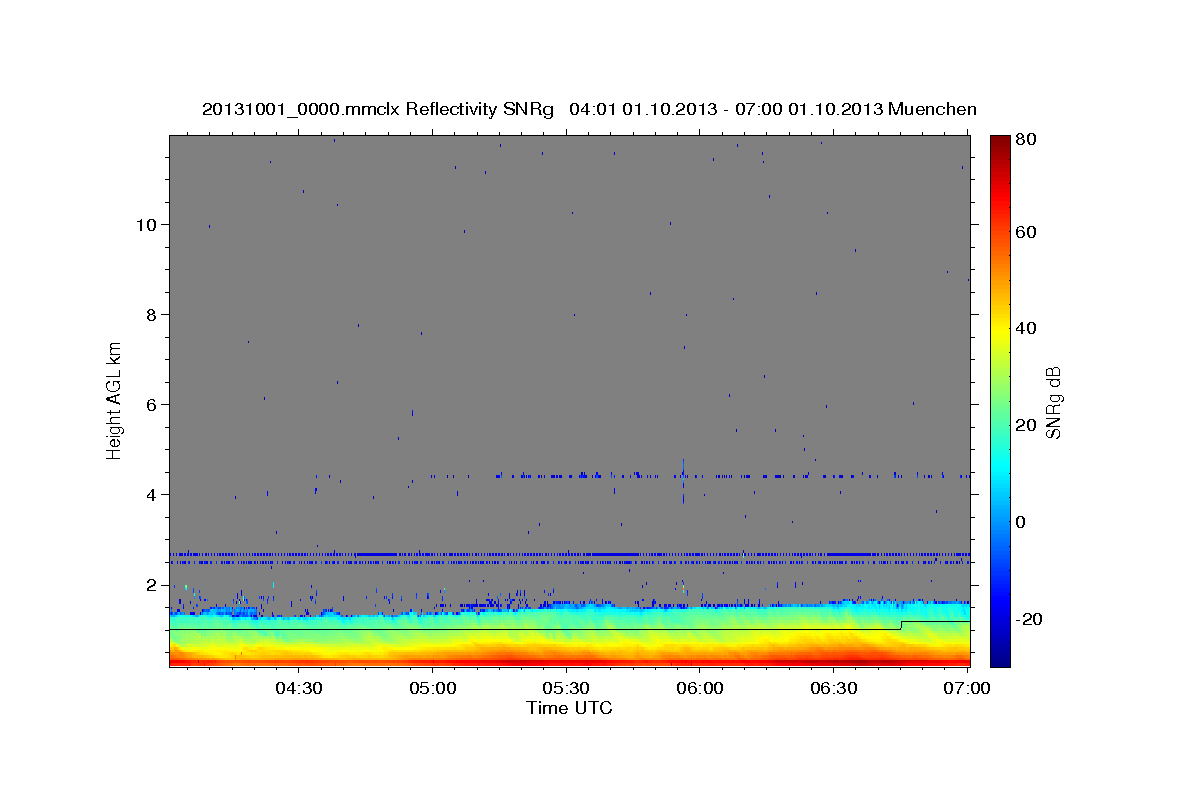Click the colorbar value 80
The image size is (1200, 800).
[x=1025, y=140]
